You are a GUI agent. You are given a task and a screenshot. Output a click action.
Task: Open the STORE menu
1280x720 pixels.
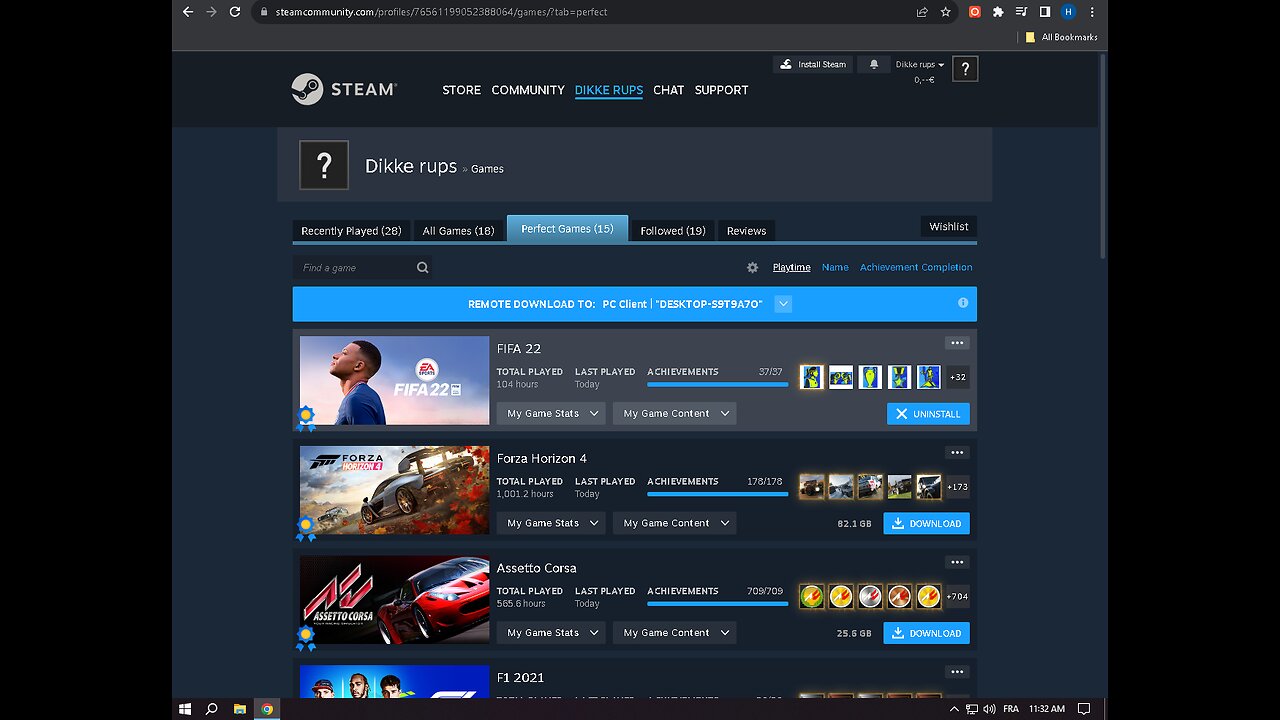pyautogui.click(x=462, y=90)
